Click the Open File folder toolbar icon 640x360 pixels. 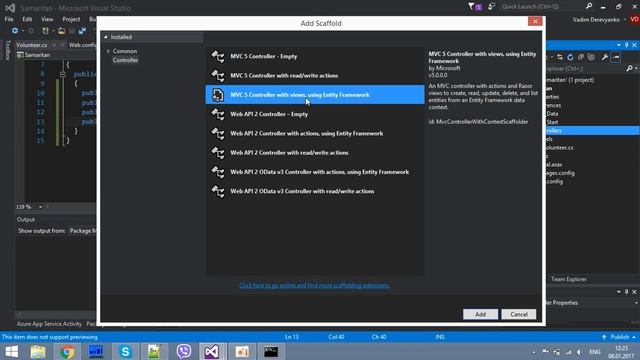(61, 31)
